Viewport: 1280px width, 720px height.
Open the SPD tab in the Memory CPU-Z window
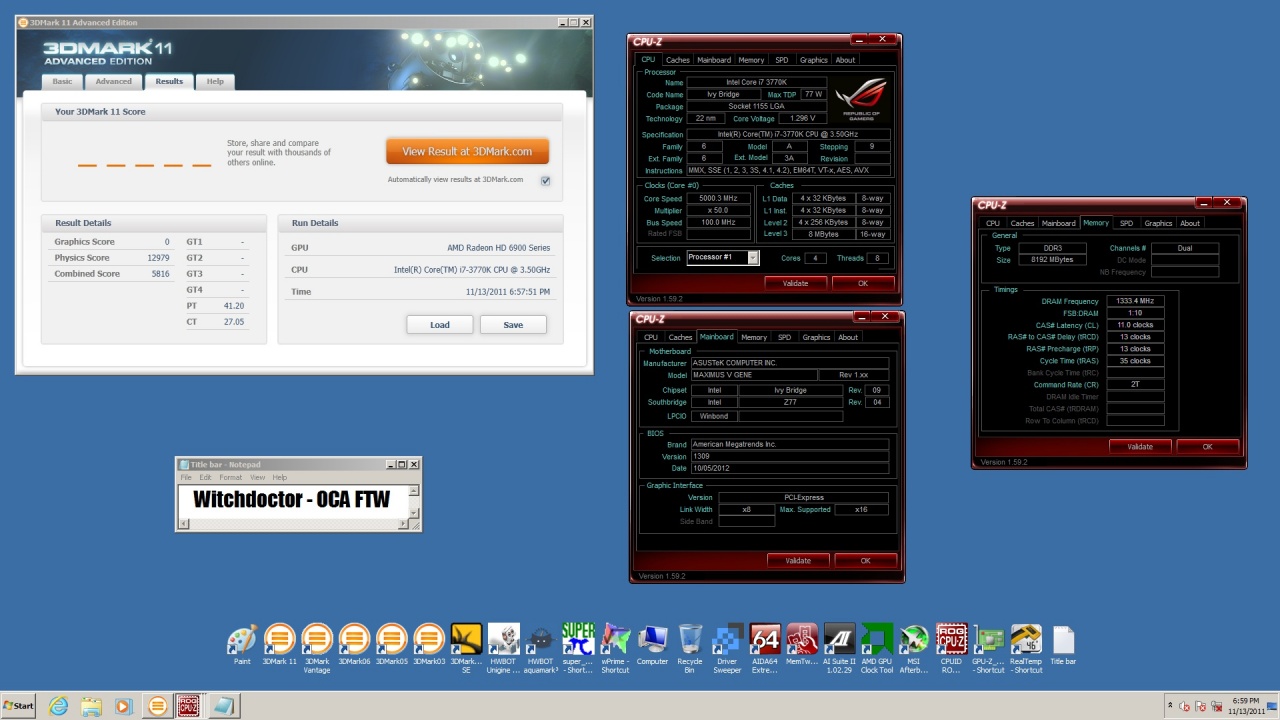pos(1126,223)
